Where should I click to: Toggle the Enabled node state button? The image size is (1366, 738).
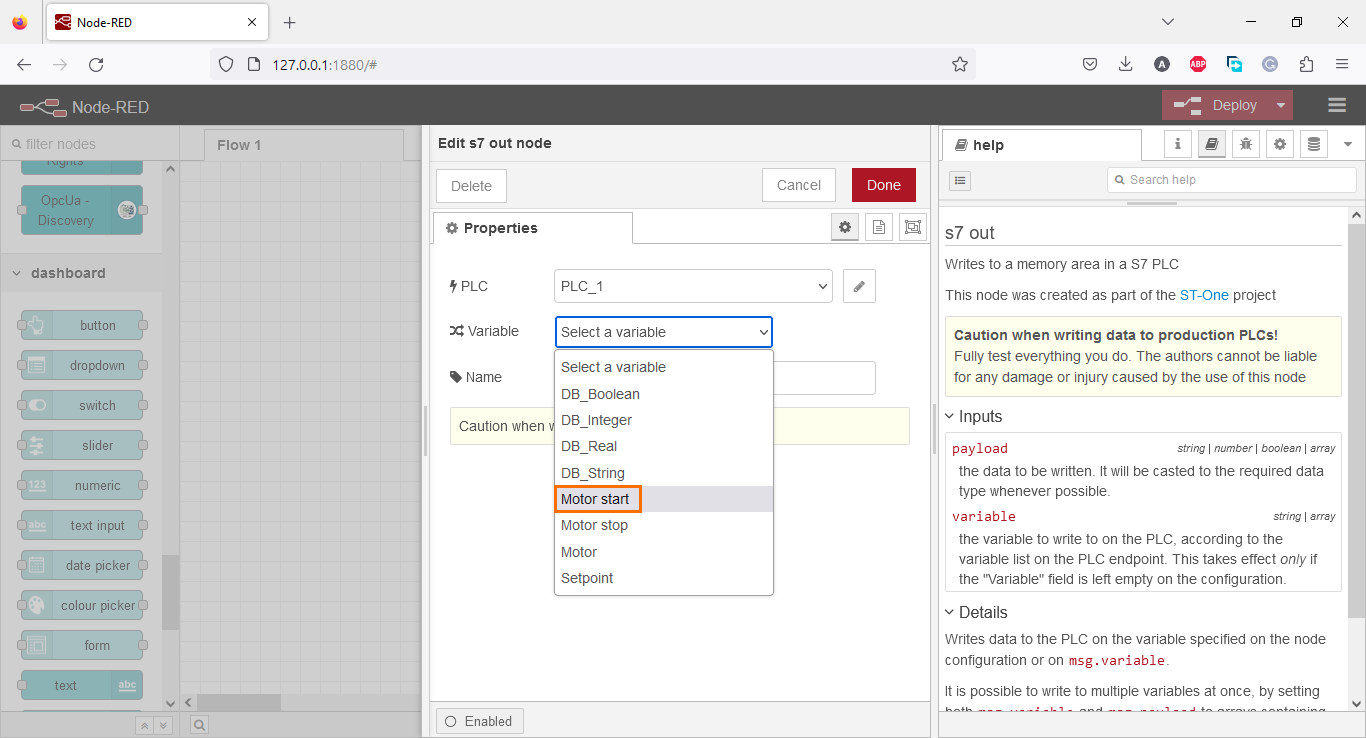pyautogui.click(x=479, y=721)
